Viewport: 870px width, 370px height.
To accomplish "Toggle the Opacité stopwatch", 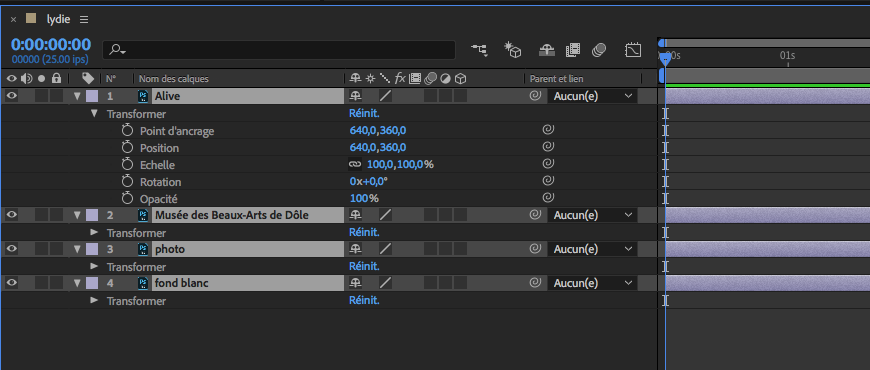I will 128,199.
